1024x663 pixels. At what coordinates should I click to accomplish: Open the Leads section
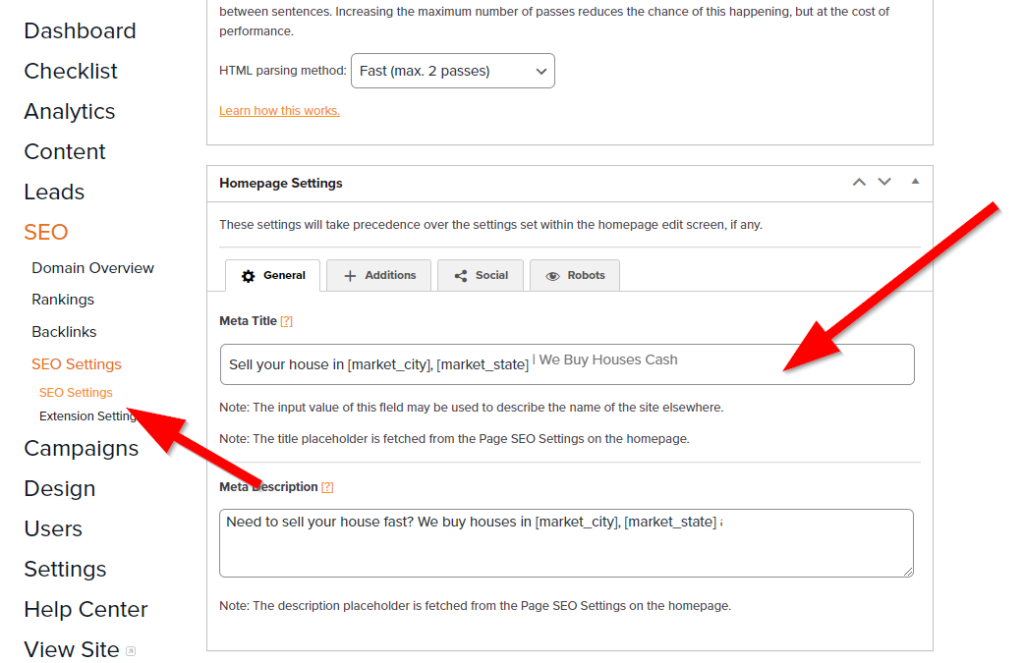coord(54,192)
